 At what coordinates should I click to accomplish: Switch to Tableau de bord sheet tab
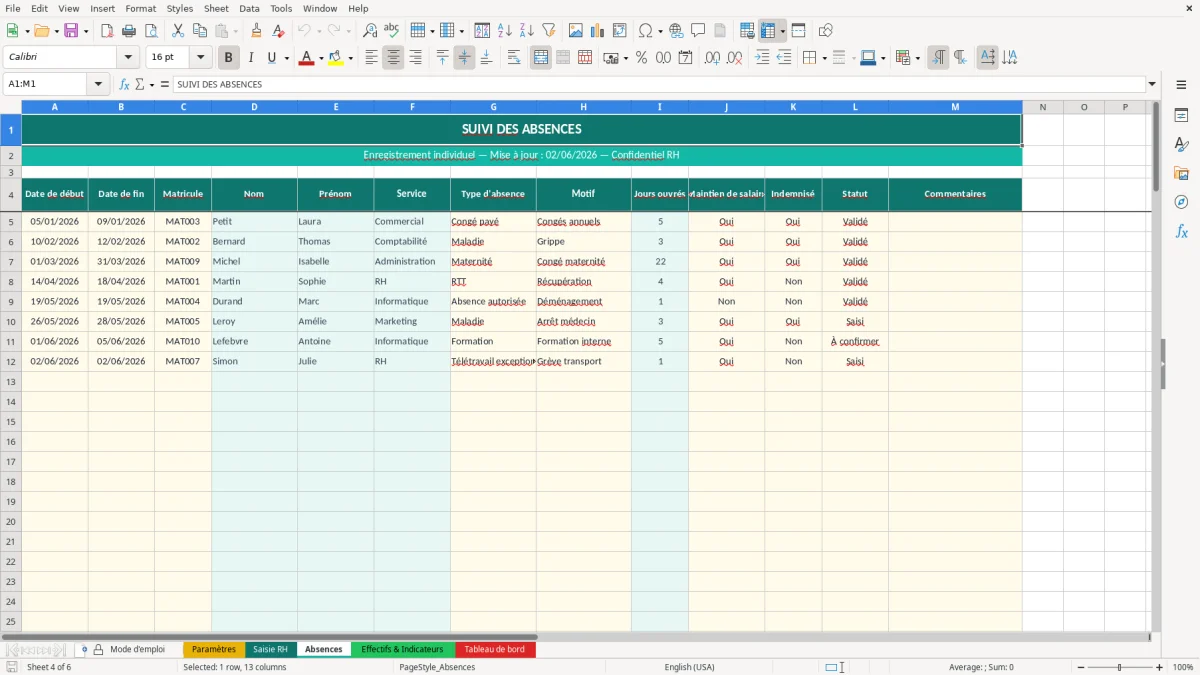pos(494,650)
